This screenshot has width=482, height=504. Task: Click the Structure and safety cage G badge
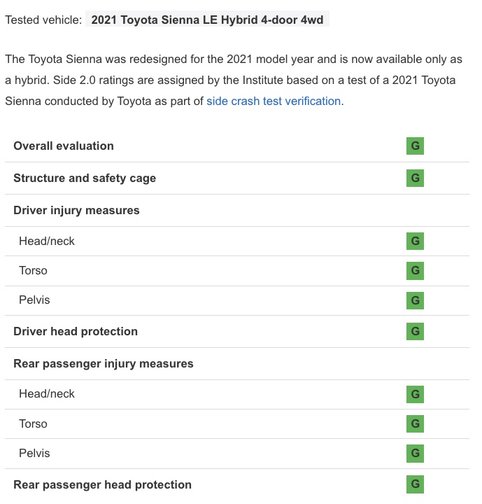click(415, 178)
